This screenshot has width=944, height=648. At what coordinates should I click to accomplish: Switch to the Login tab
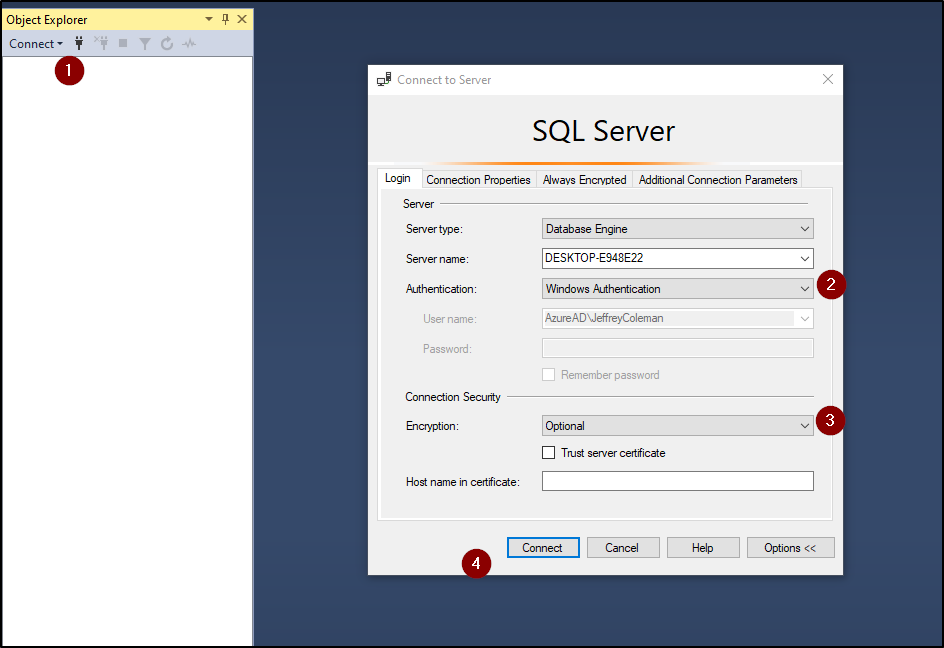coord(397,178)
